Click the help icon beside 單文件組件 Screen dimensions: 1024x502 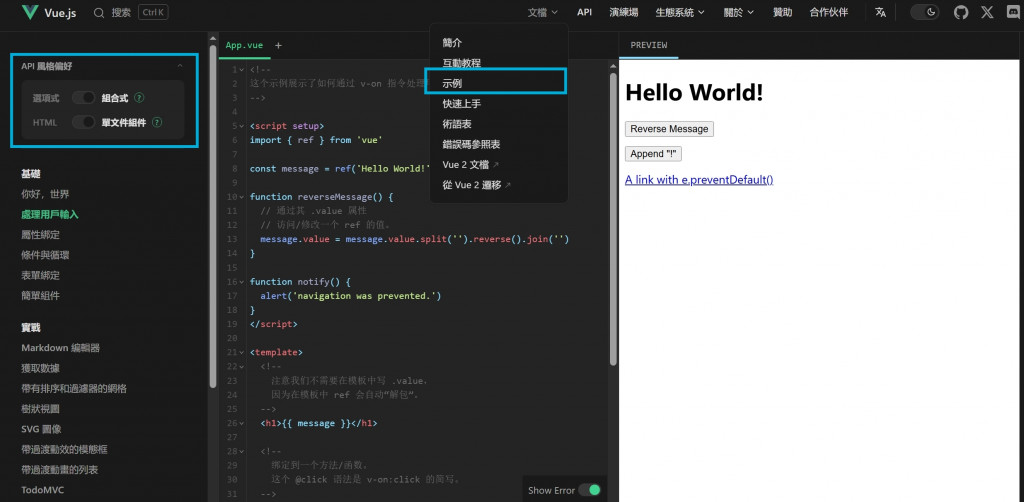click(x=157, y=122)
